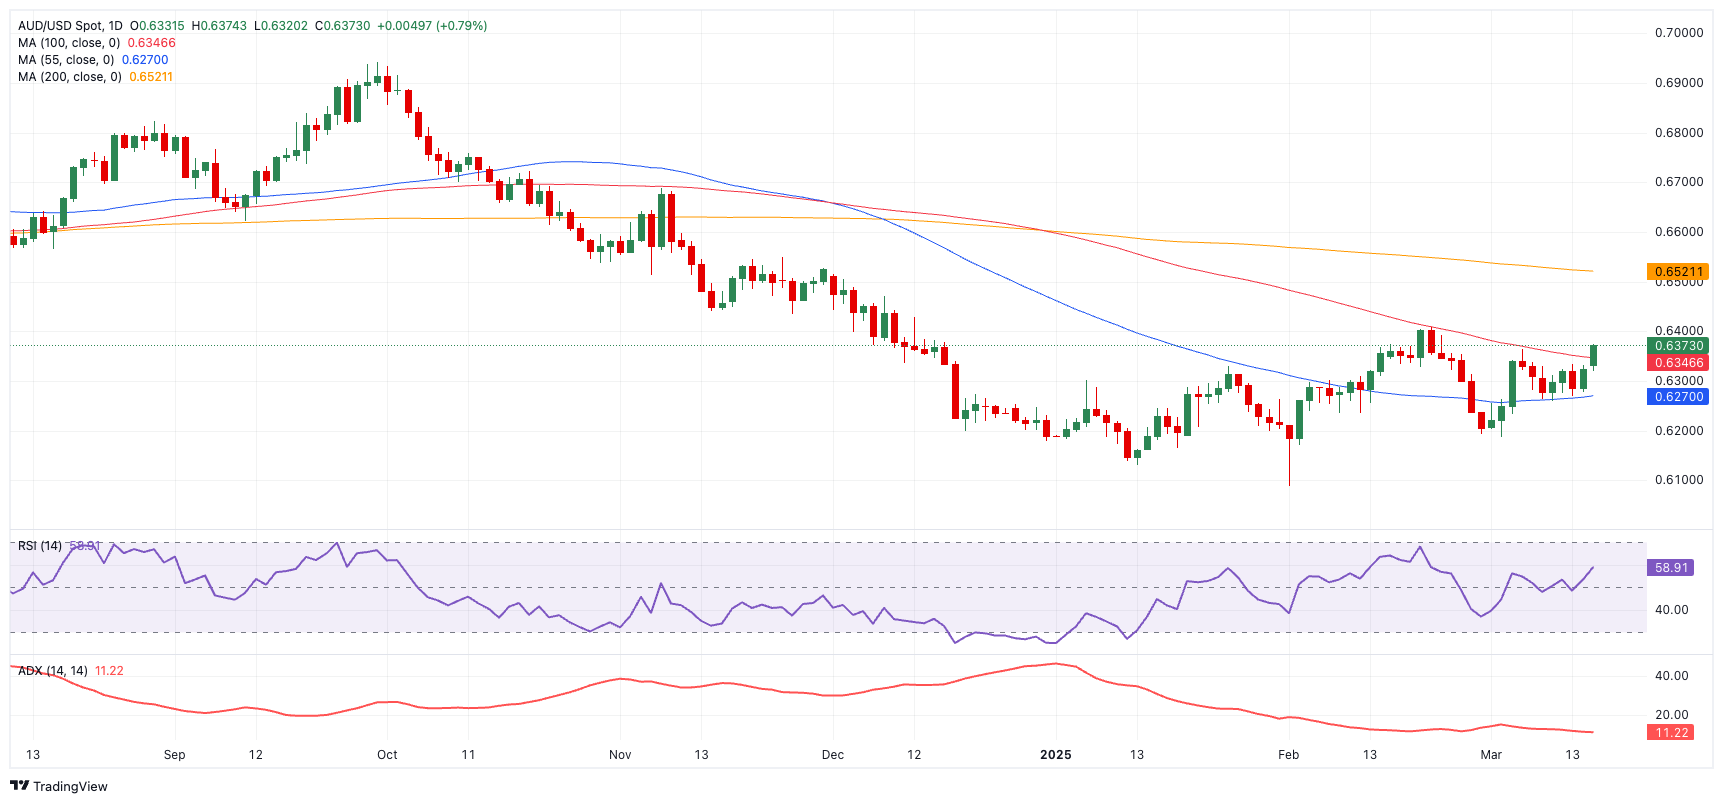This screenshot has width=1723, height=803.
Task: Select the MA (55, close, 0) indicator label
Action: pyautogui.click(x=65, y=60)
